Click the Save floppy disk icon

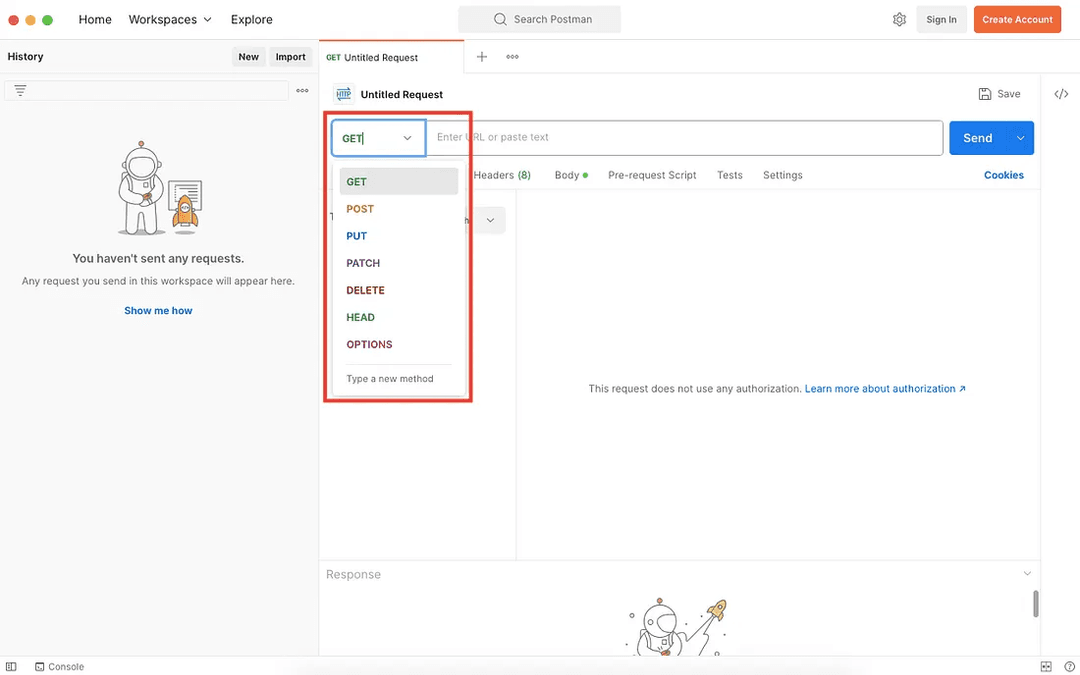pyautogui.click(x=985, y=94)
